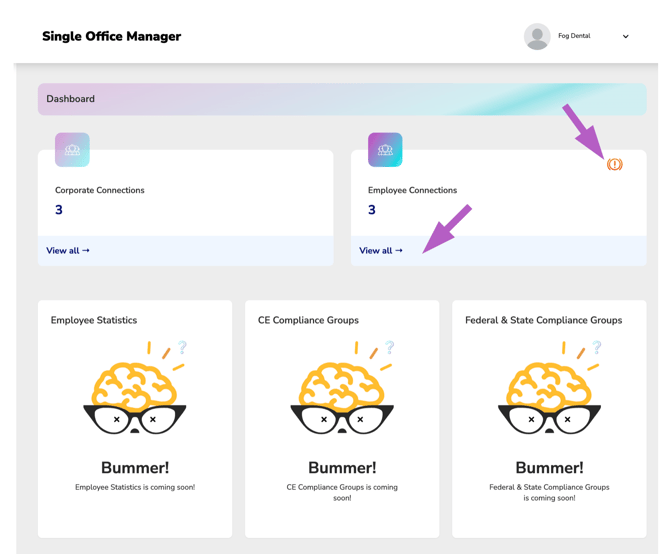
Task: Expand the Fog Dental account dropdown chevron
Action: point(626,36)
